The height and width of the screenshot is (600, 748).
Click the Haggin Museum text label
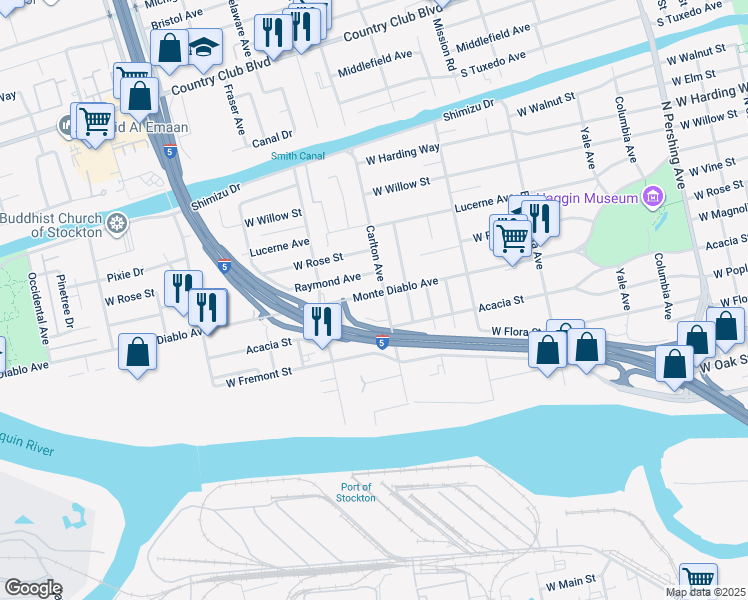click(588, 198)
